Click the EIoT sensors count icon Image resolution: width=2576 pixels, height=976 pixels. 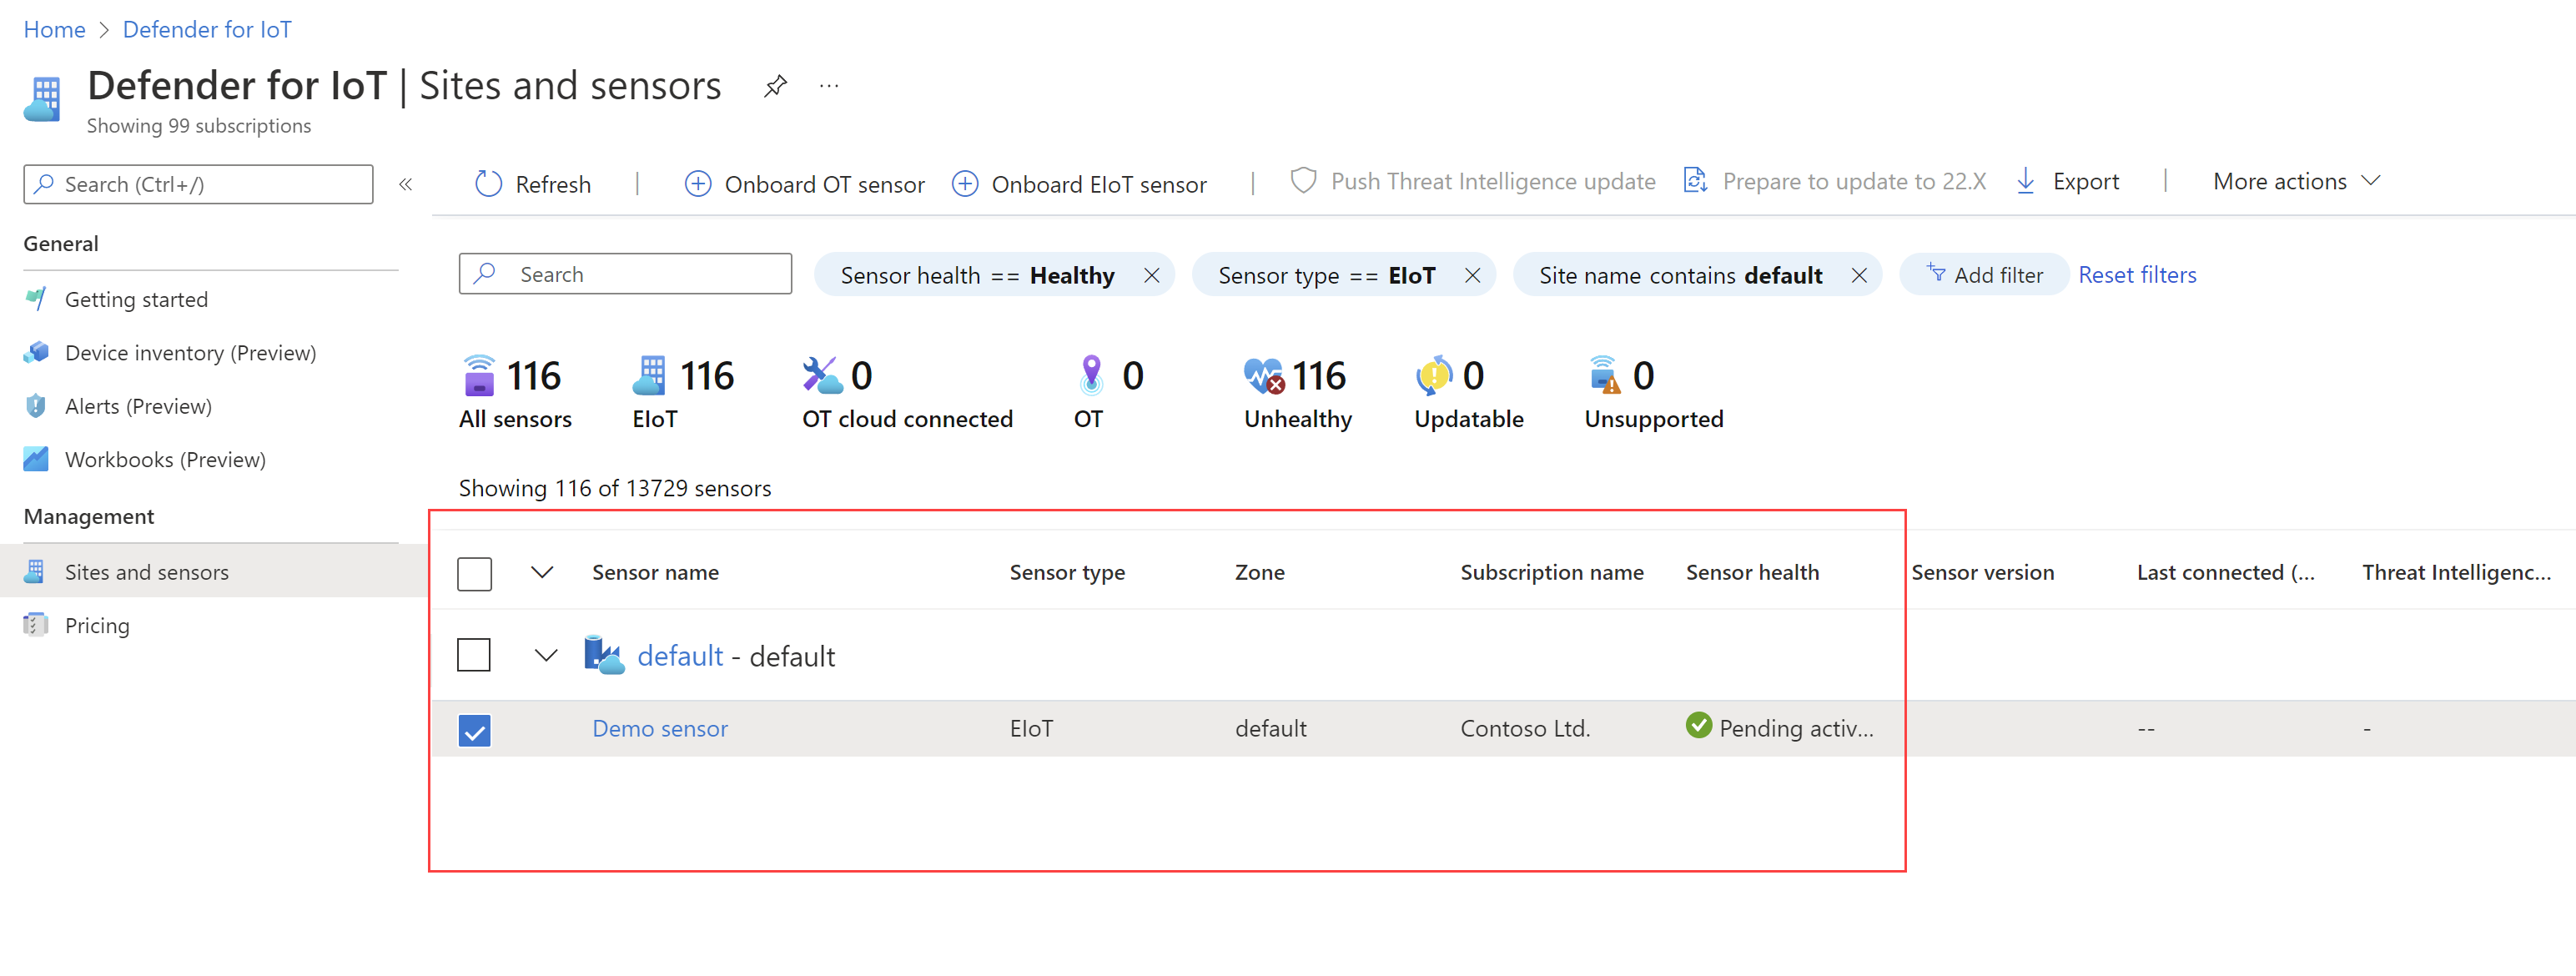[x=650, y=376]
